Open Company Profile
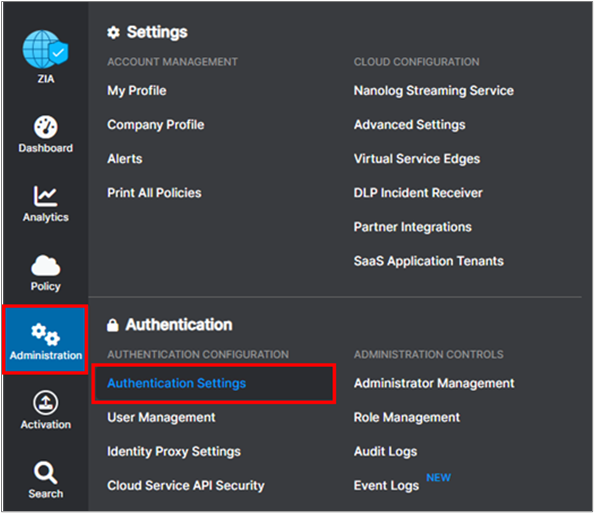 [x=156, y=125]
